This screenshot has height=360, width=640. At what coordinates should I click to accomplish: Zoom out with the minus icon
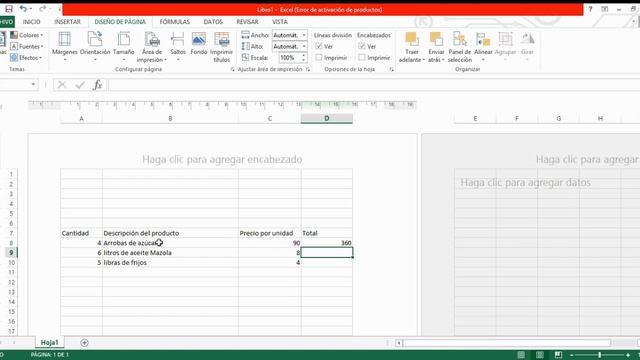[572, 355]
